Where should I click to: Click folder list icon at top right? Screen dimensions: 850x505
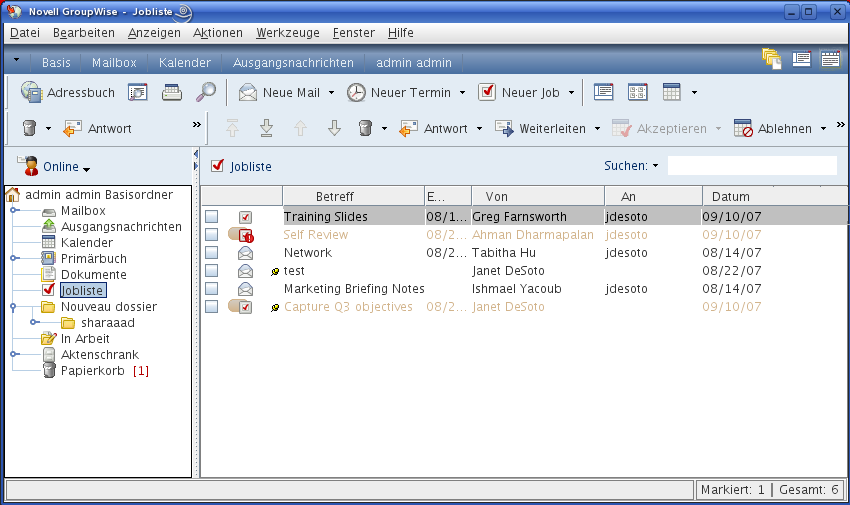pos(771,59)
